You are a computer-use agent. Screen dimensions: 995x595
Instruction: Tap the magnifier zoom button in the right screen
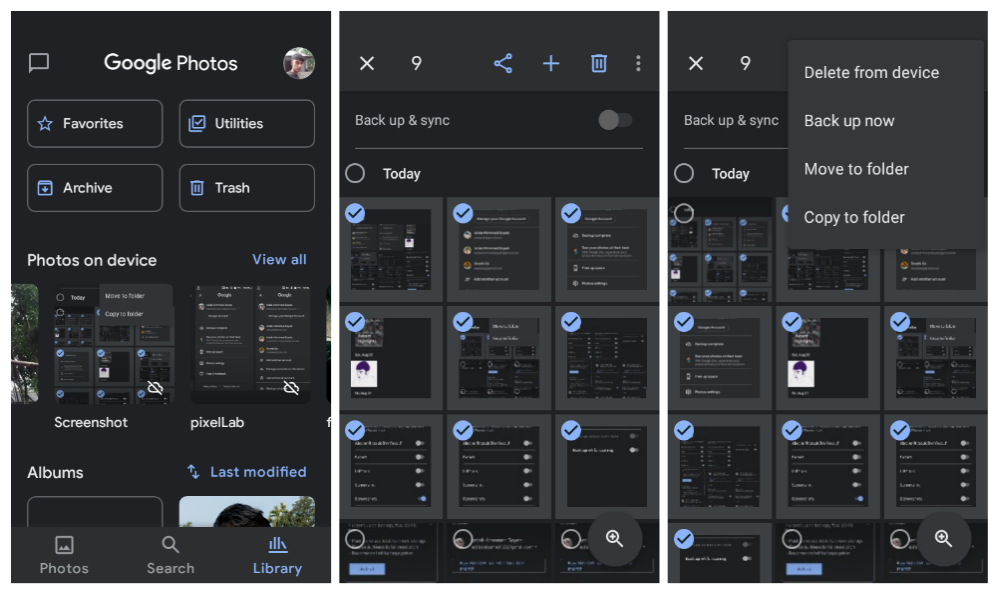pos(943,539)
